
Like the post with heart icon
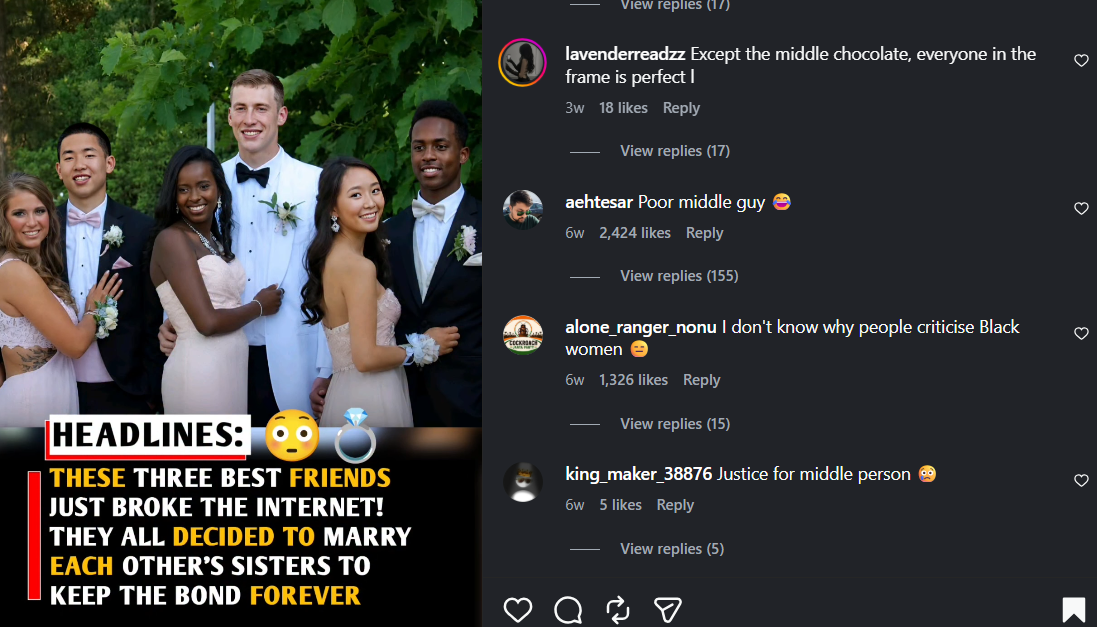coord(518,610)
